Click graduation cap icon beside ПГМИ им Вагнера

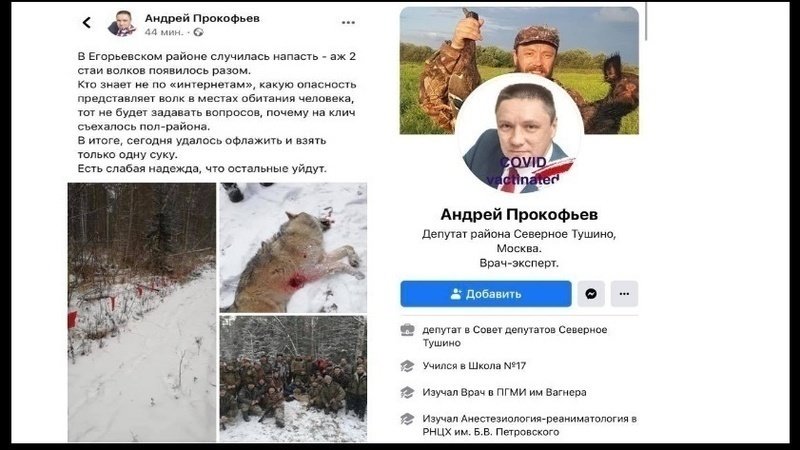point(407,392)
